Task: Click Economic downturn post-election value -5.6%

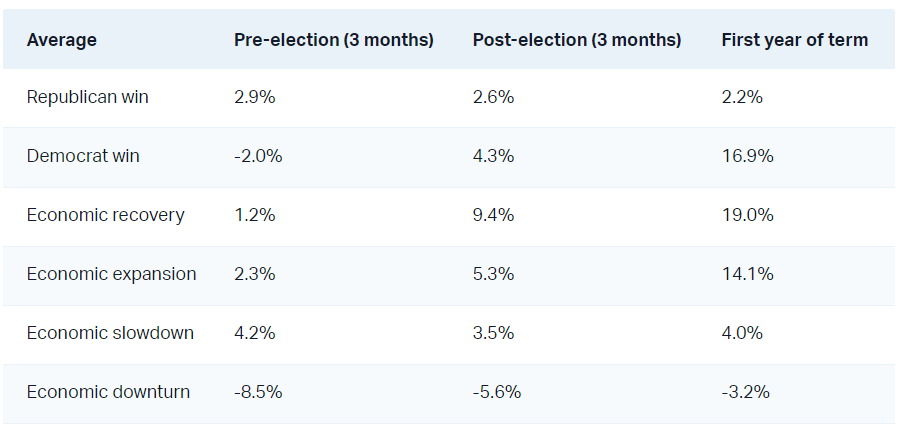Action: pyautogui.click(x=497, y=392)
